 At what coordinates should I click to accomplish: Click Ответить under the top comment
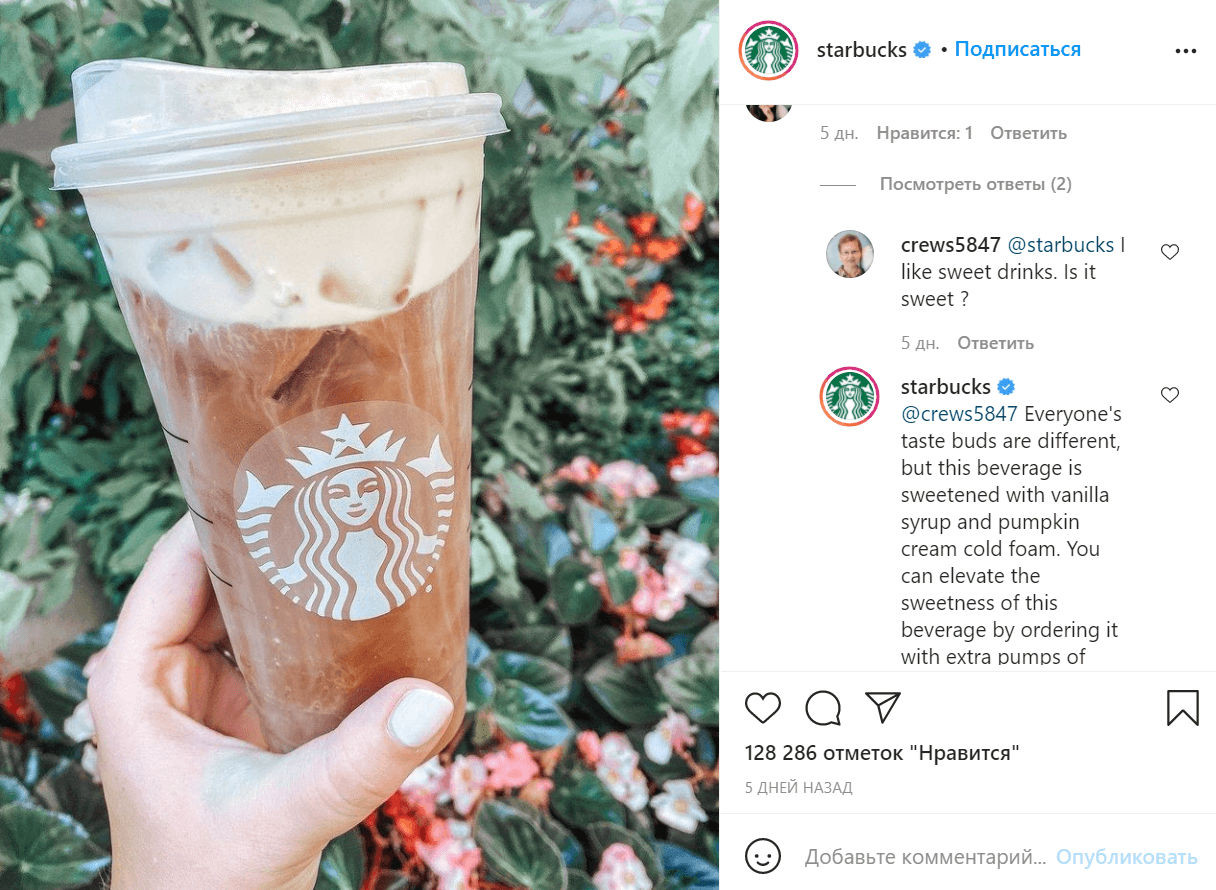pos(1029,133)
